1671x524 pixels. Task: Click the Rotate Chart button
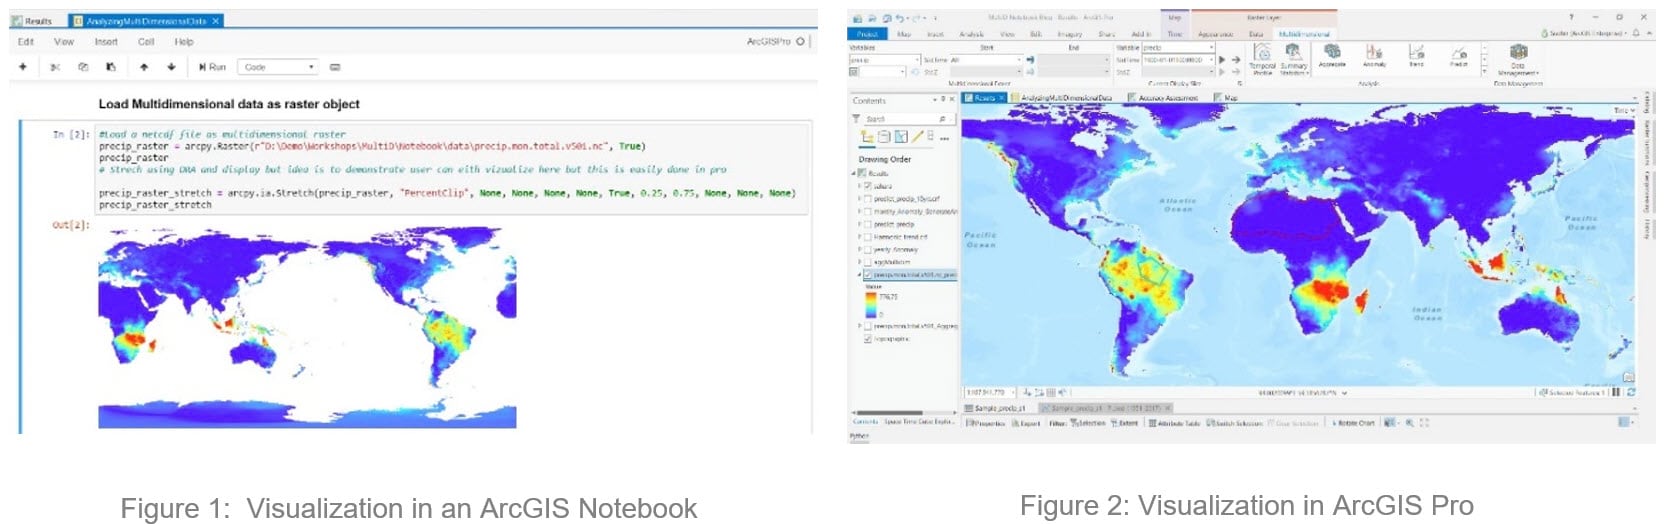pos(1355,423)
